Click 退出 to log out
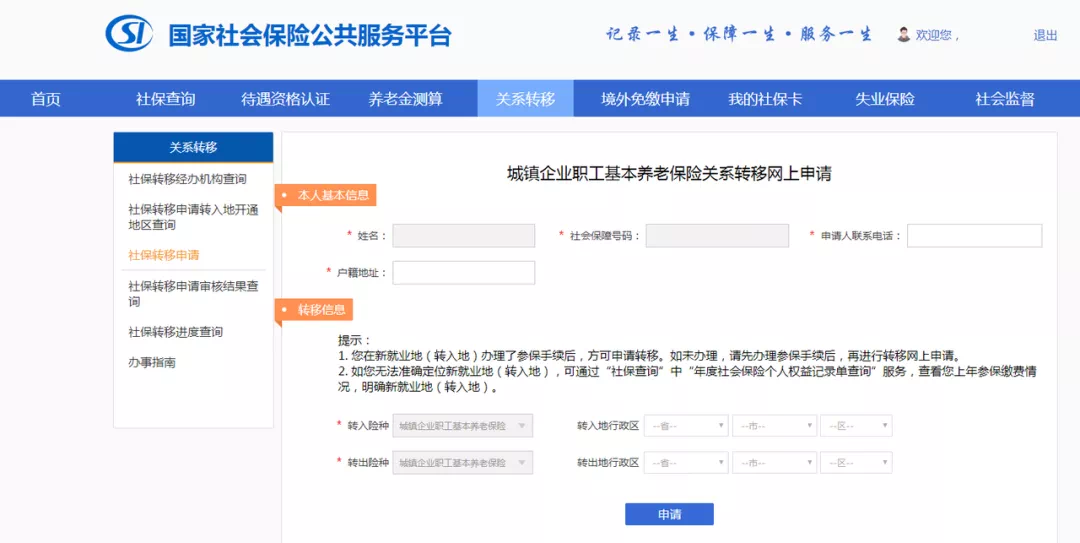Image resolution: width=1080 pixels, height=543 pixels. [1045, 35]
